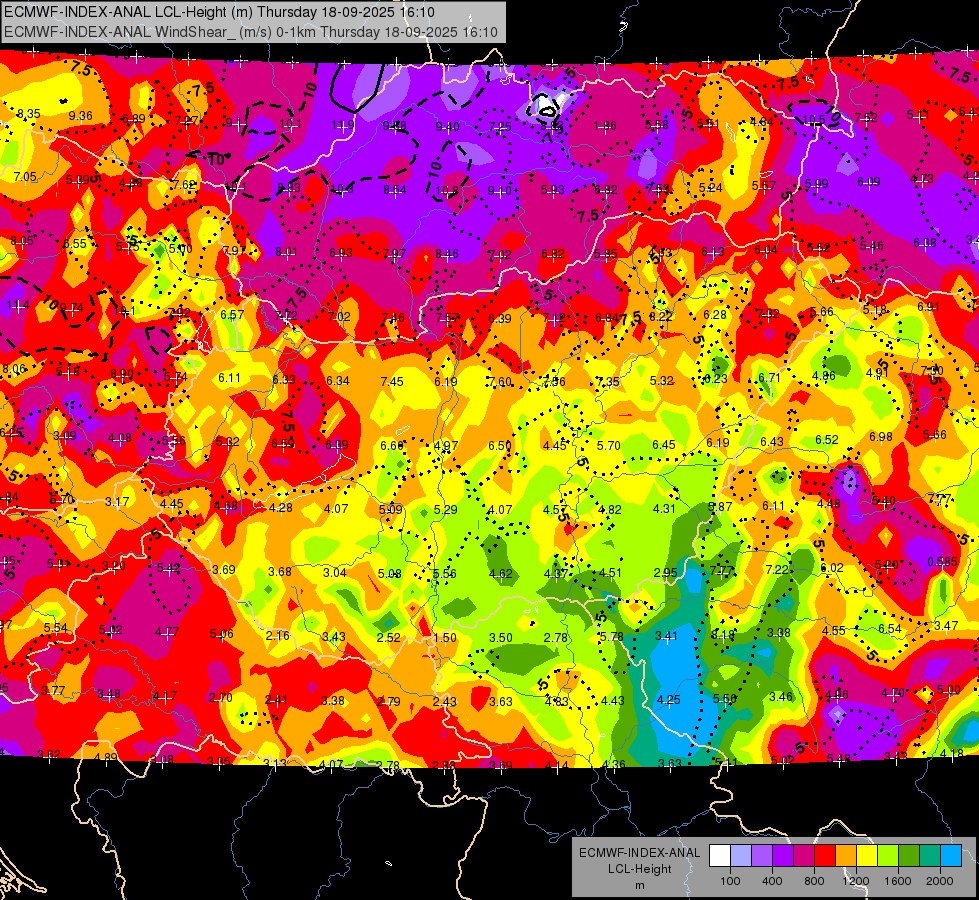Click the 4.25 value over blue area
The image size is (979, 900).
click(x=668, y=700)
